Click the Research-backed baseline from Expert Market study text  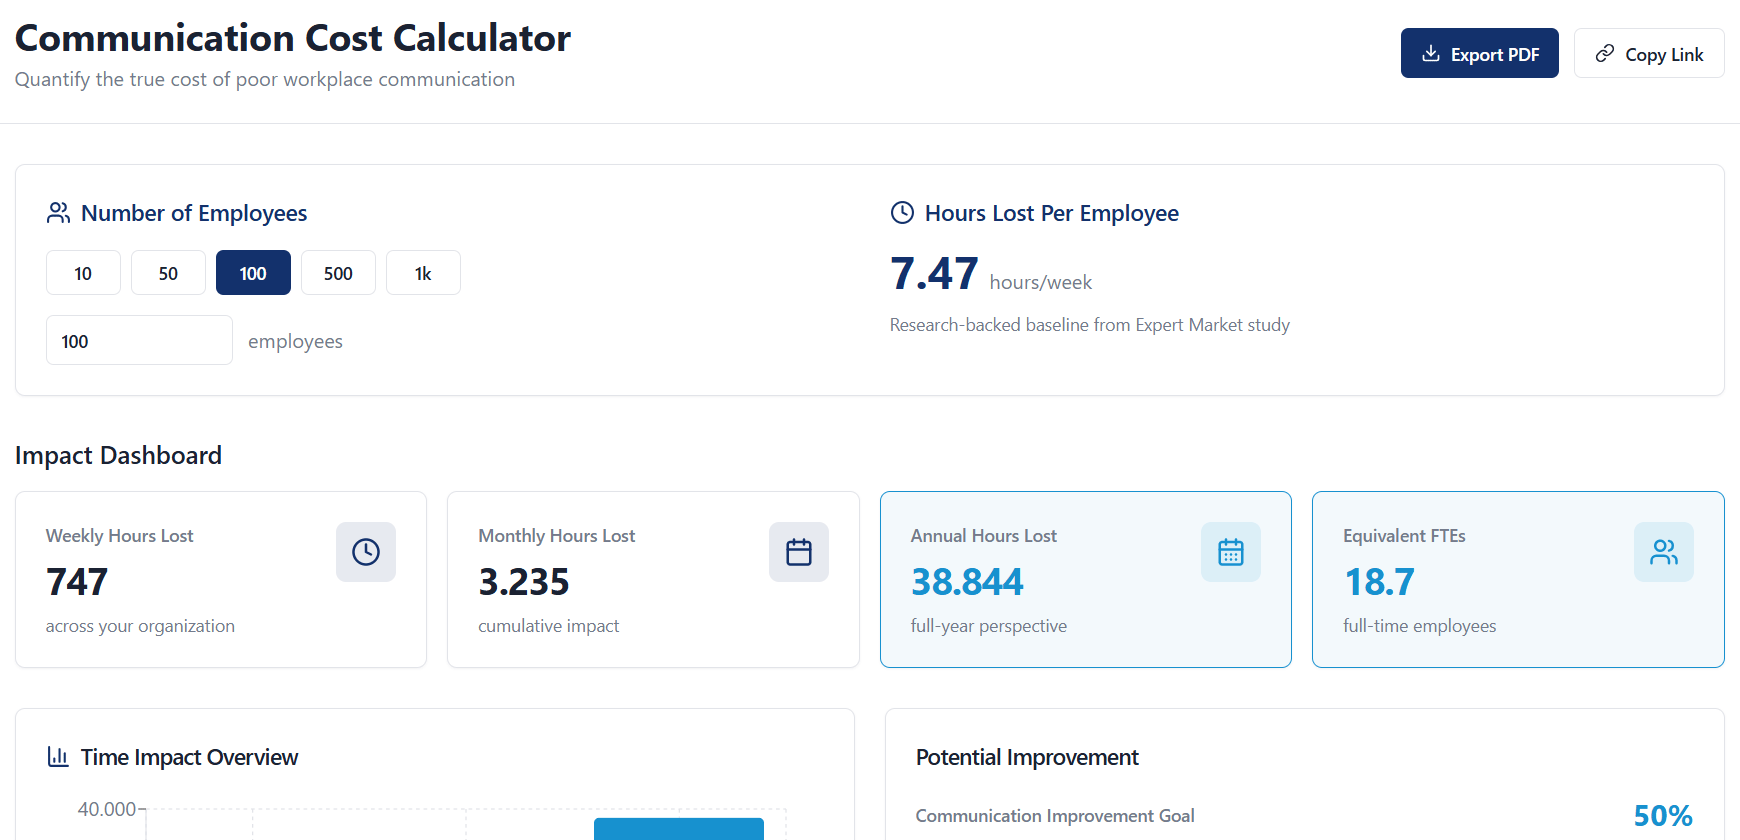(x=1090, y=325)
